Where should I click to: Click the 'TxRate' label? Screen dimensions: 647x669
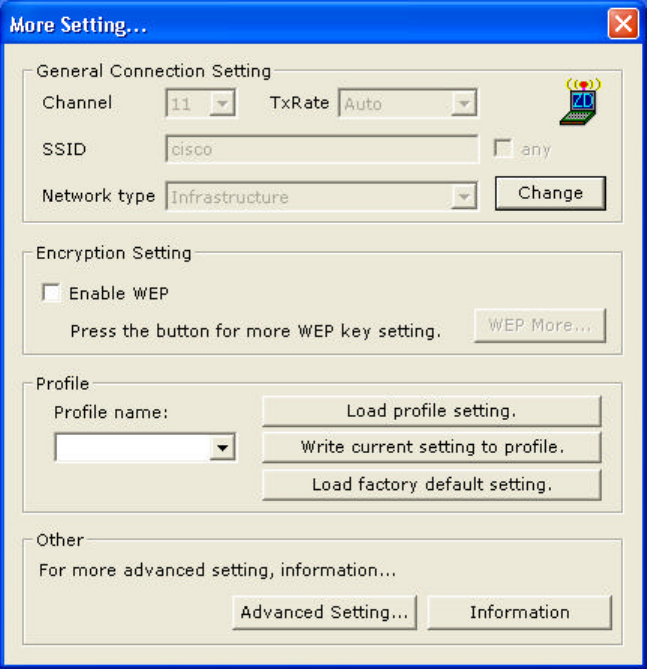pyautogui.click(x=300, y=103)
